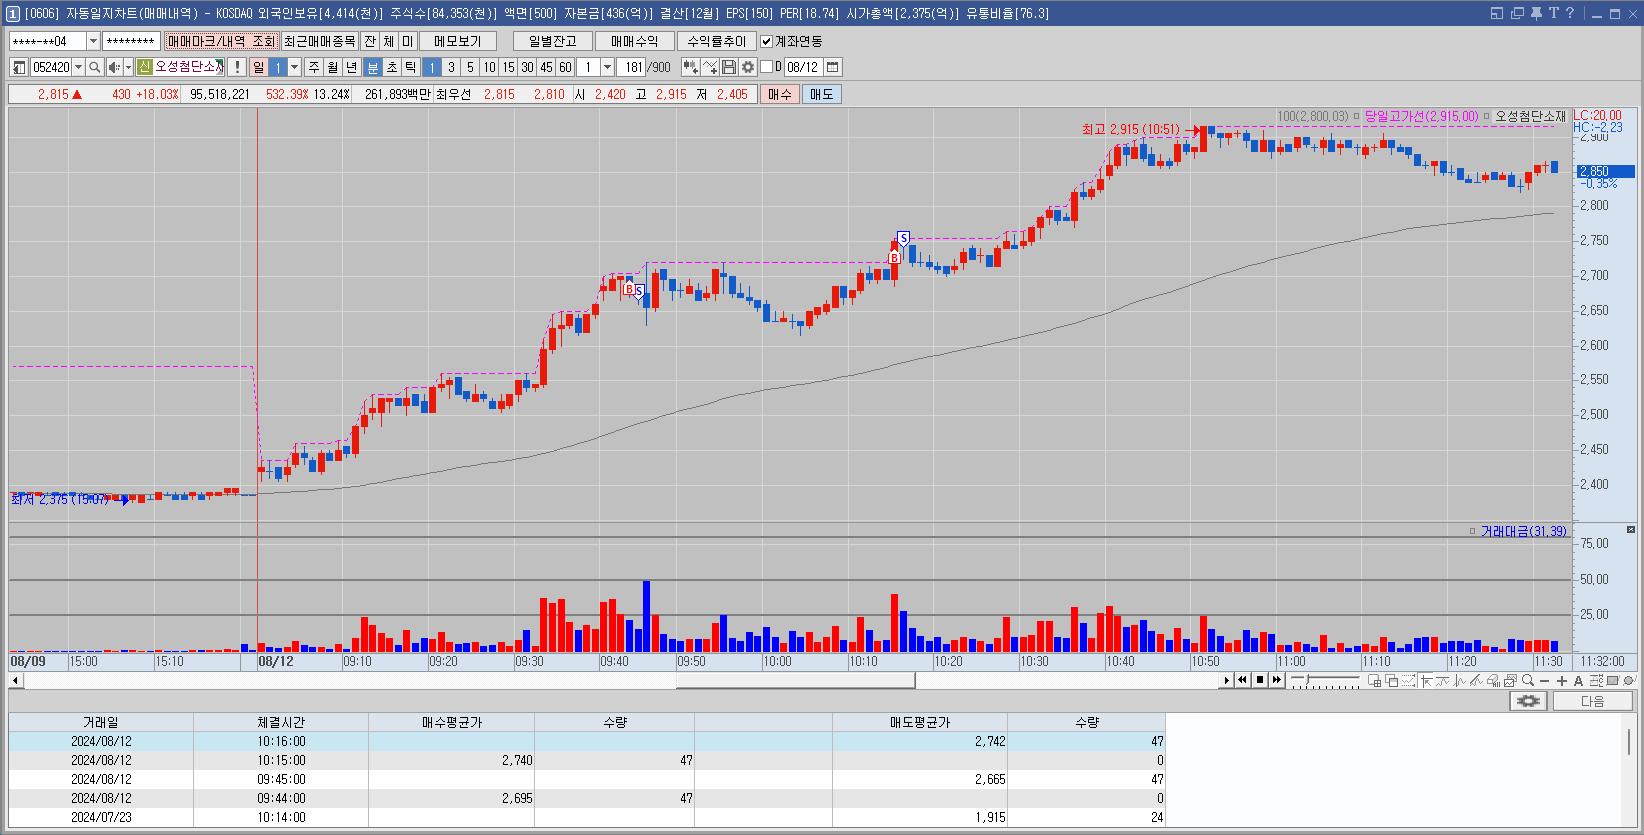Click the 다음 next button
The height and width of the screenshot is (835, 1644).
[1592, 701]
